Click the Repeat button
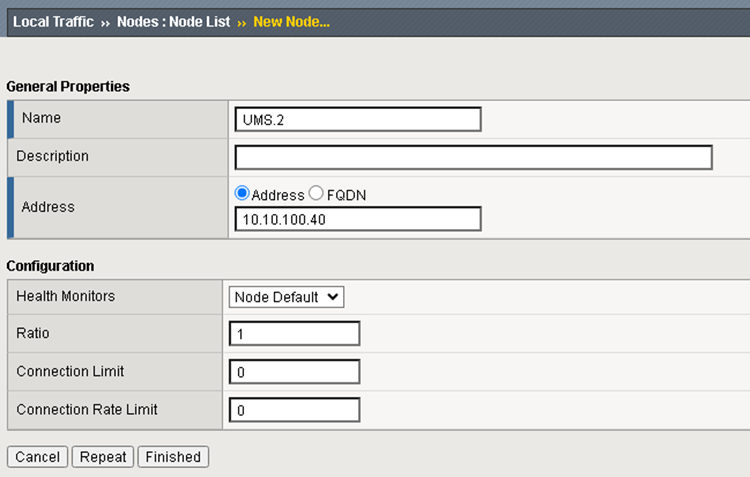This screenshot has width=750, height=477. [103, 457]
